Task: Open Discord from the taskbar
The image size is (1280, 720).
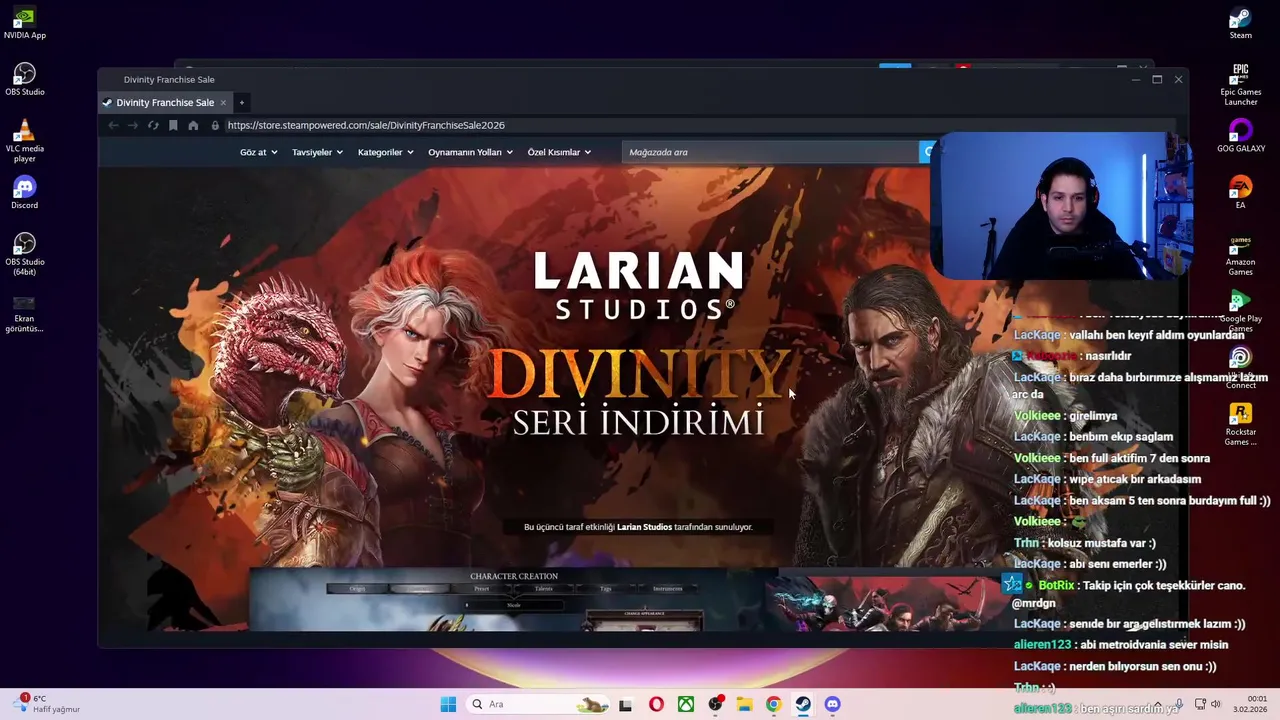Action: (x=832, y=704)
